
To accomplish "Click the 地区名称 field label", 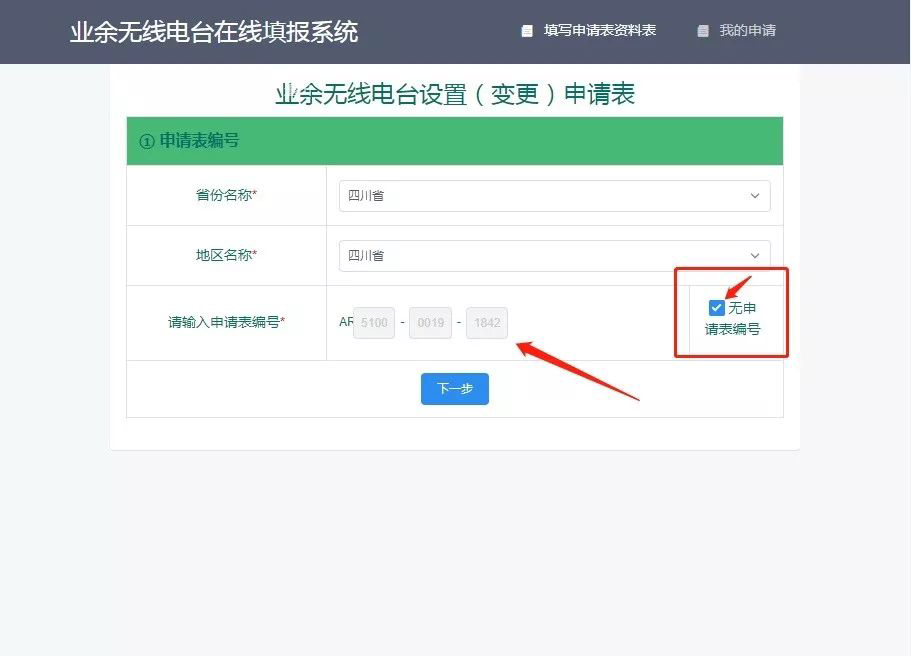I will [x=226, y=256].
